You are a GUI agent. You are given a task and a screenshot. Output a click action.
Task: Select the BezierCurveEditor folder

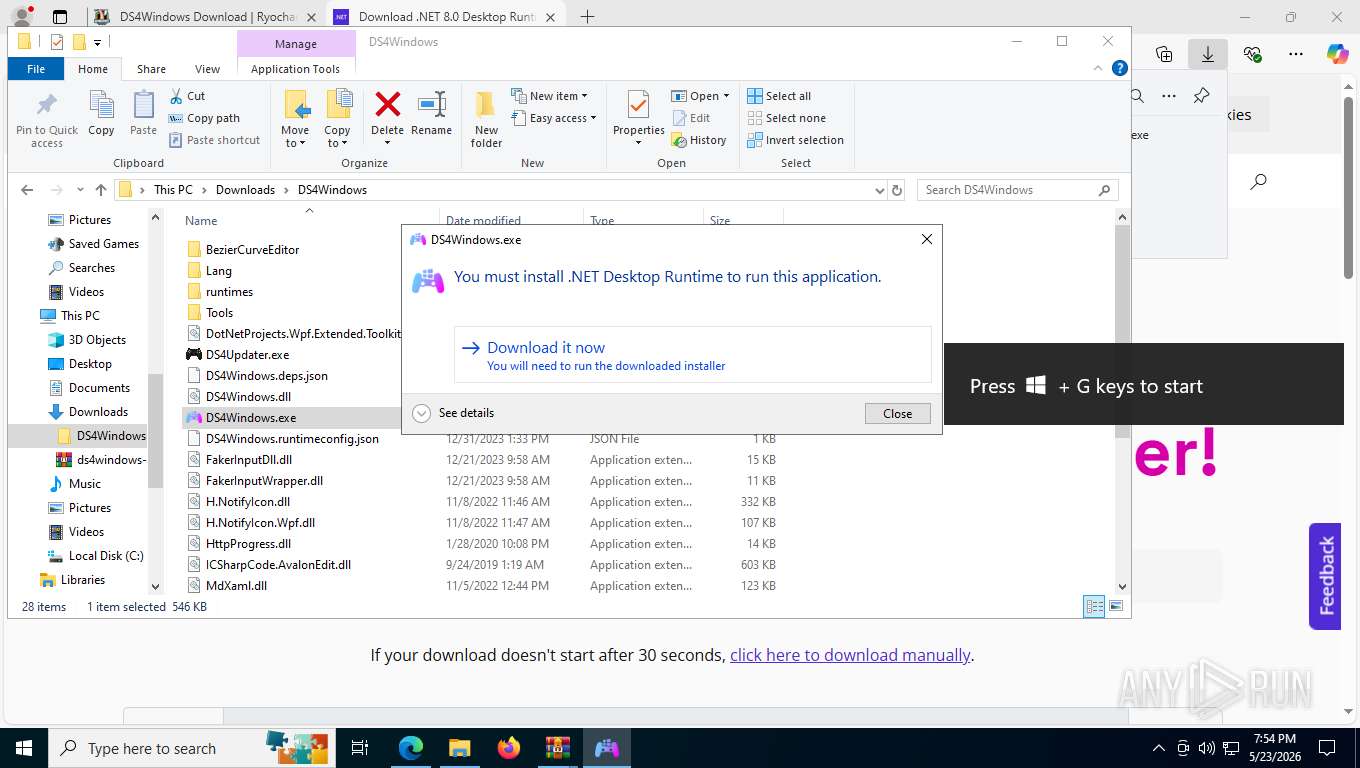click(x=252, y=250)
